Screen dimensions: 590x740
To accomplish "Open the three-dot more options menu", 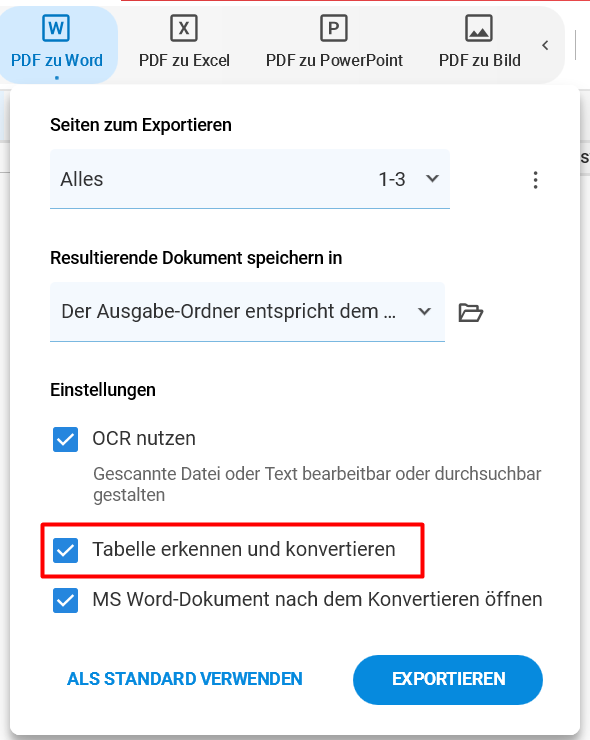I will (x=535, y=180).
